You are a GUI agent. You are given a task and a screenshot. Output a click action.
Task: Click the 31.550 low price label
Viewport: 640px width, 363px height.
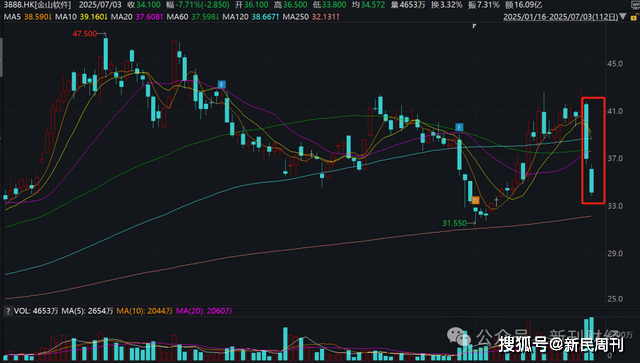(x=454, y=223)
